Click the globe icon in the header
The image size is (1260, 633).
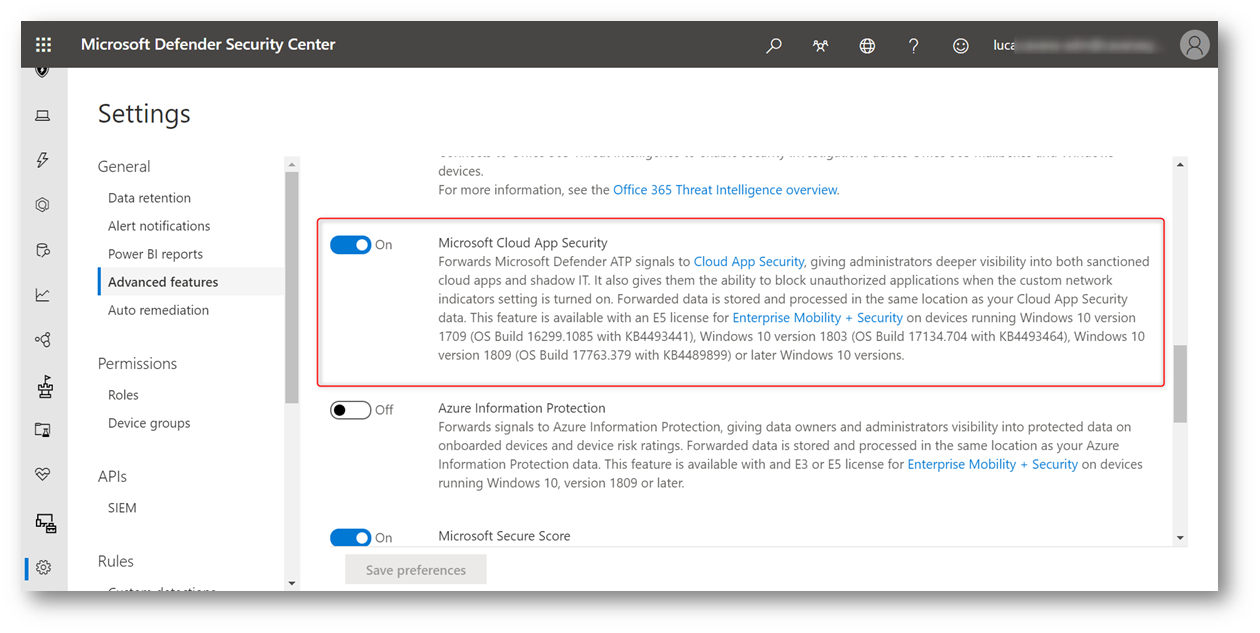[x=867, y=45]
